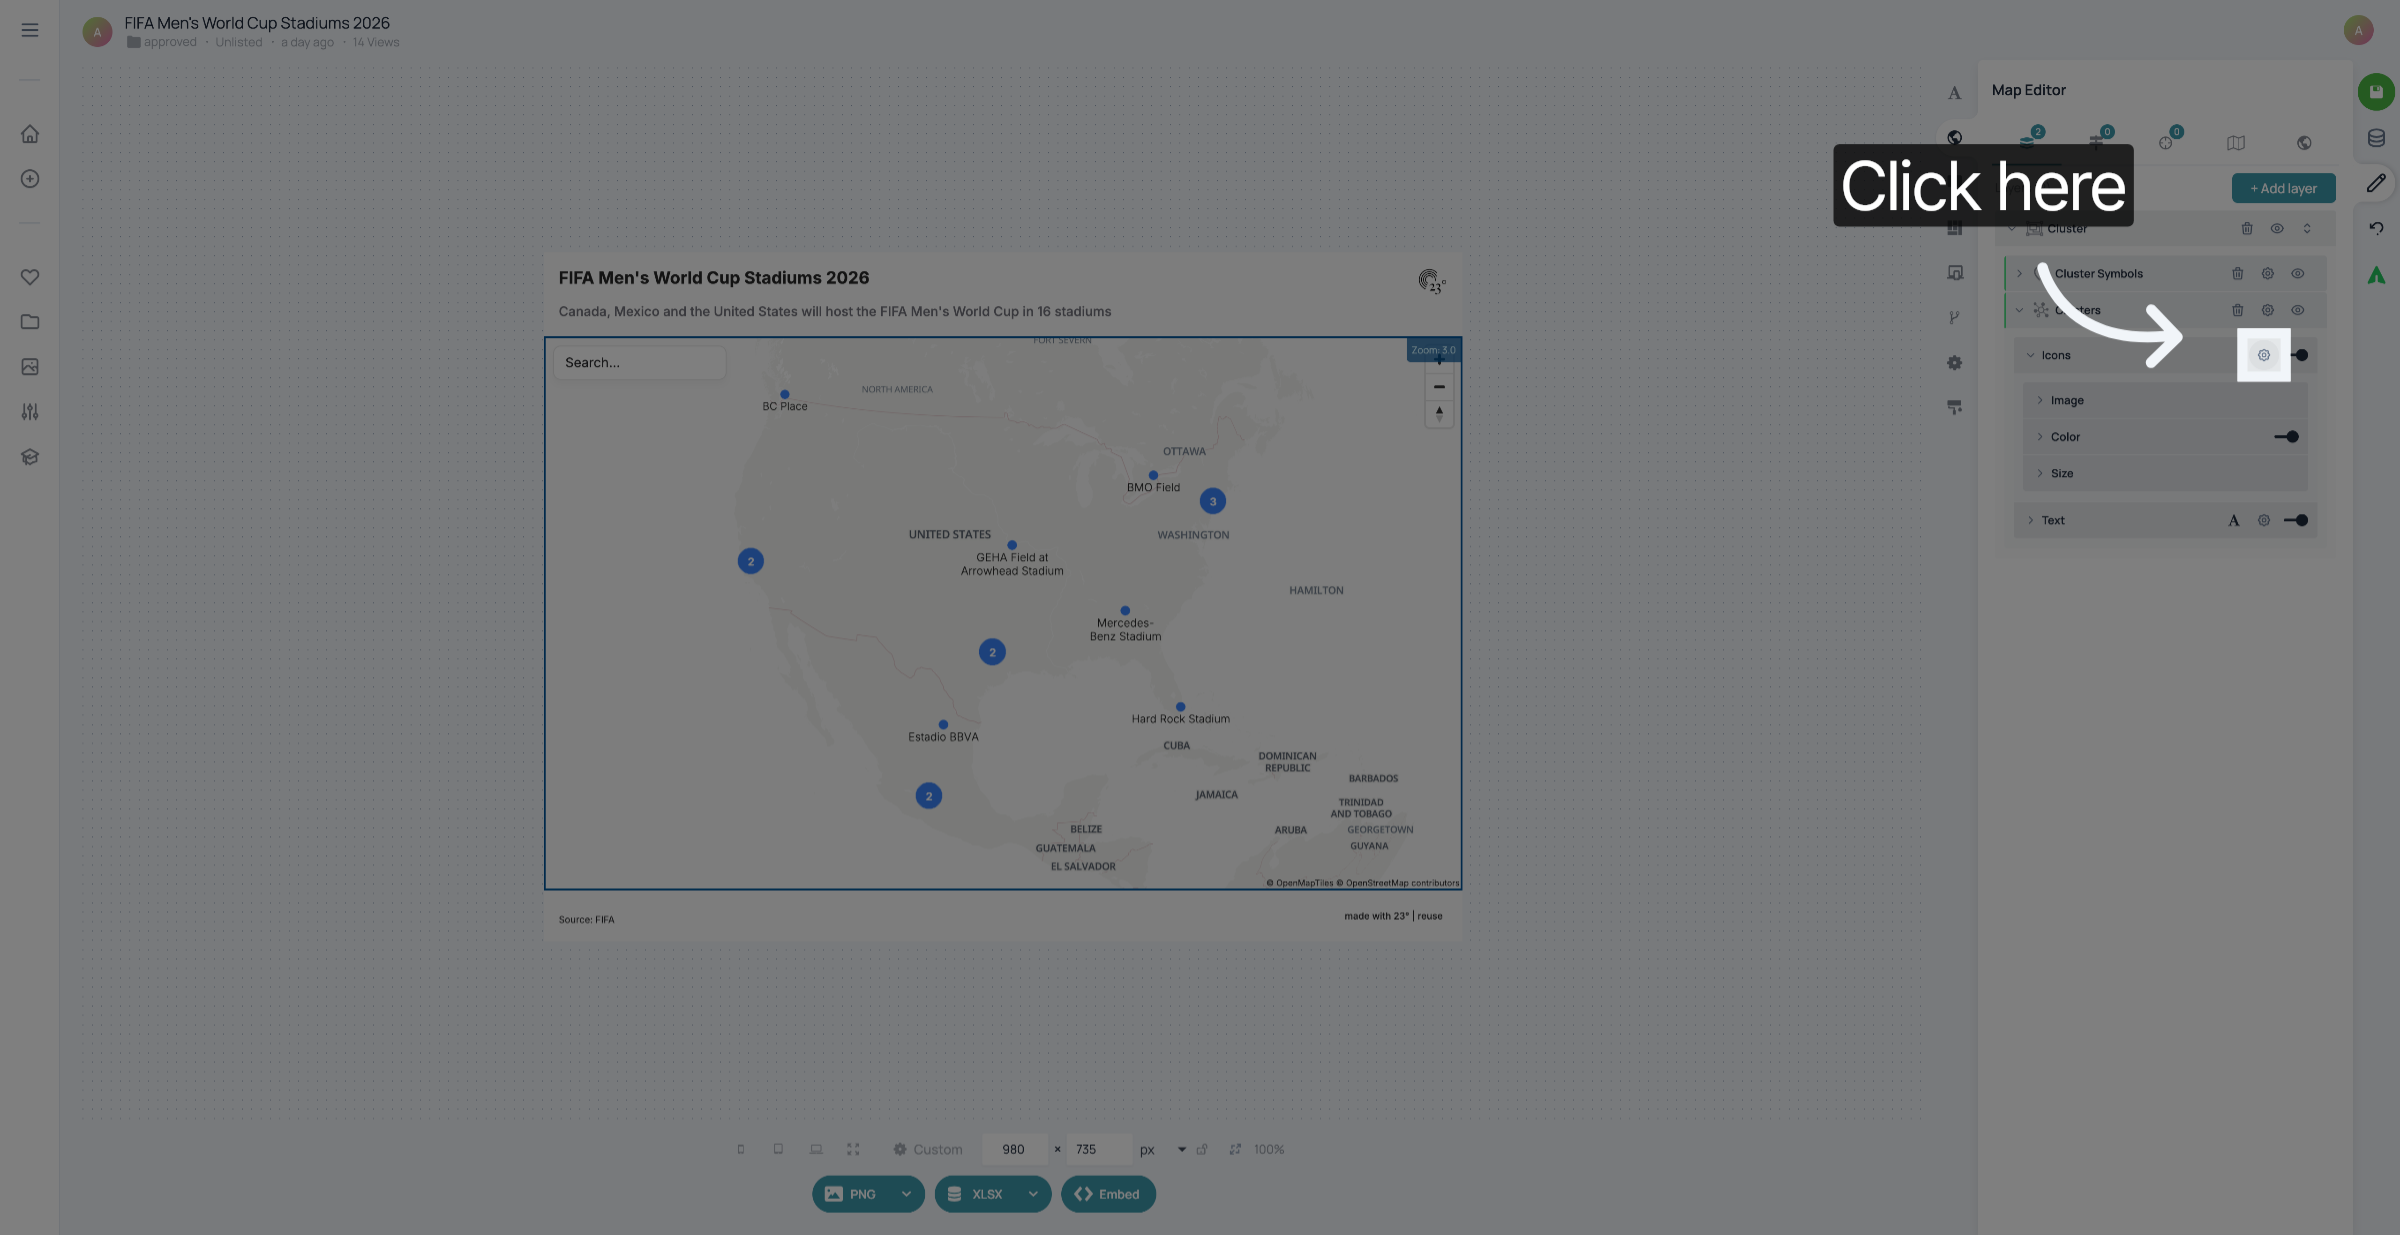Open the paint roller styling icon
2400x1235 pixels.
click(1954, 407)
